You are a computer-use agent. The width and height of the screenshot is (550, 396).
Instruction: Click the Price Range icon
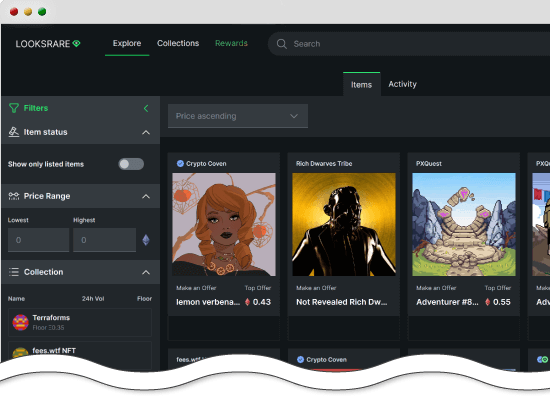(x=14, y=196)
